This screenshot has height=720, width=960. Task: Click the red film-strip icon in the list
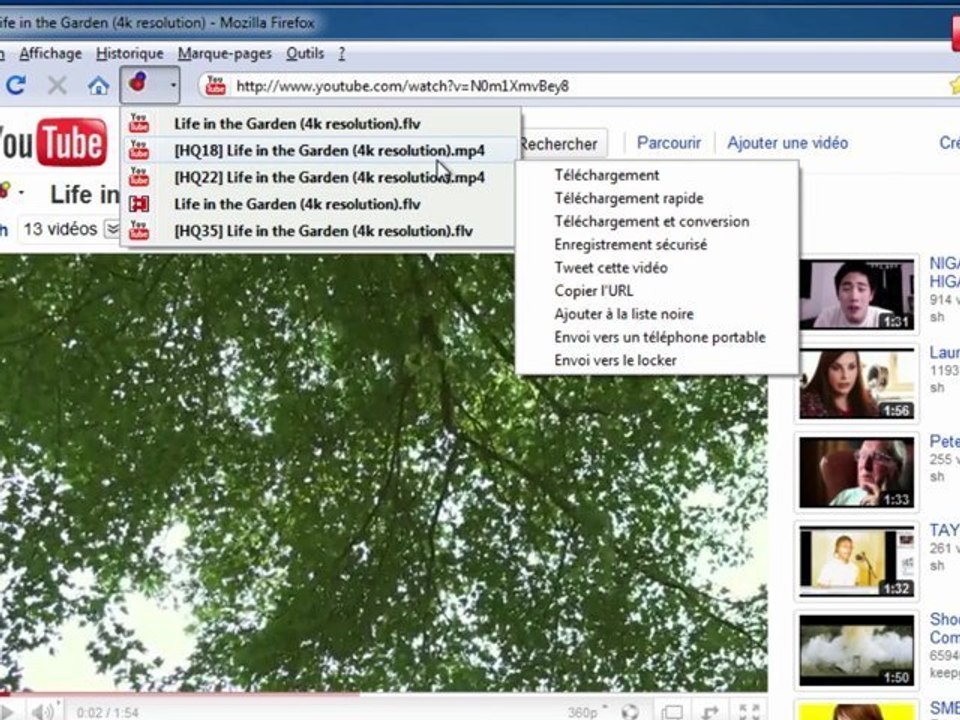pyautogui.click(x=139, y=204)
